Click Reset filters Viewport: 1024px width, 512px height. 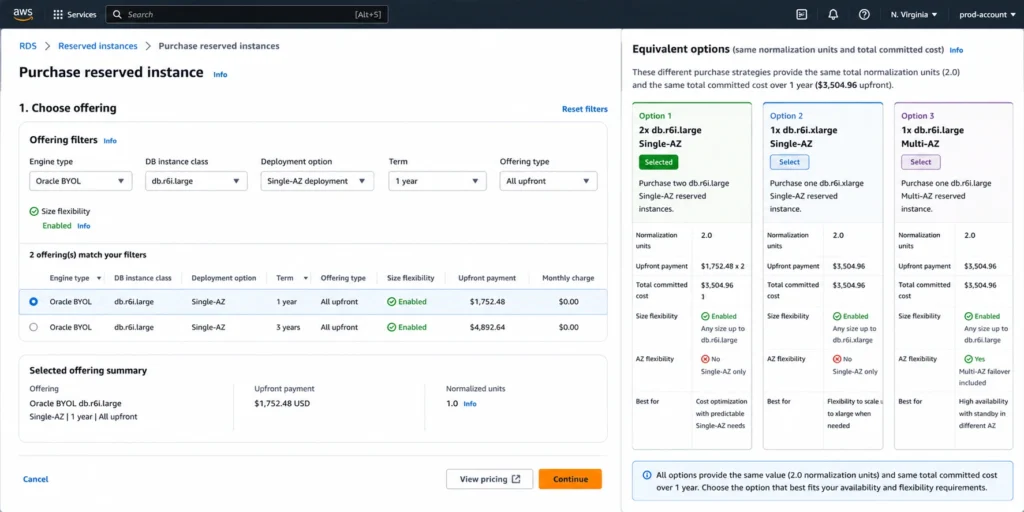(584, 109)
